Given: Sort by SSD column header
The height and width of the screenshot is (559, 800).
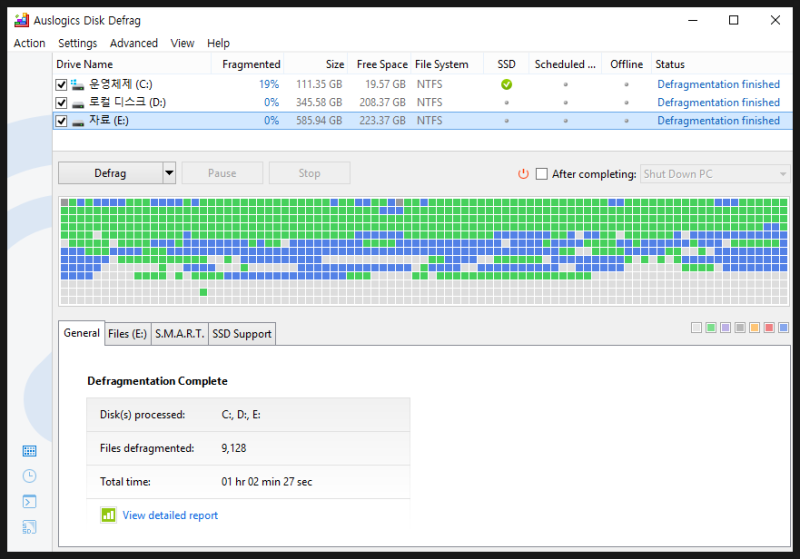Looking at the screenshot, I should tap(506, 64).
